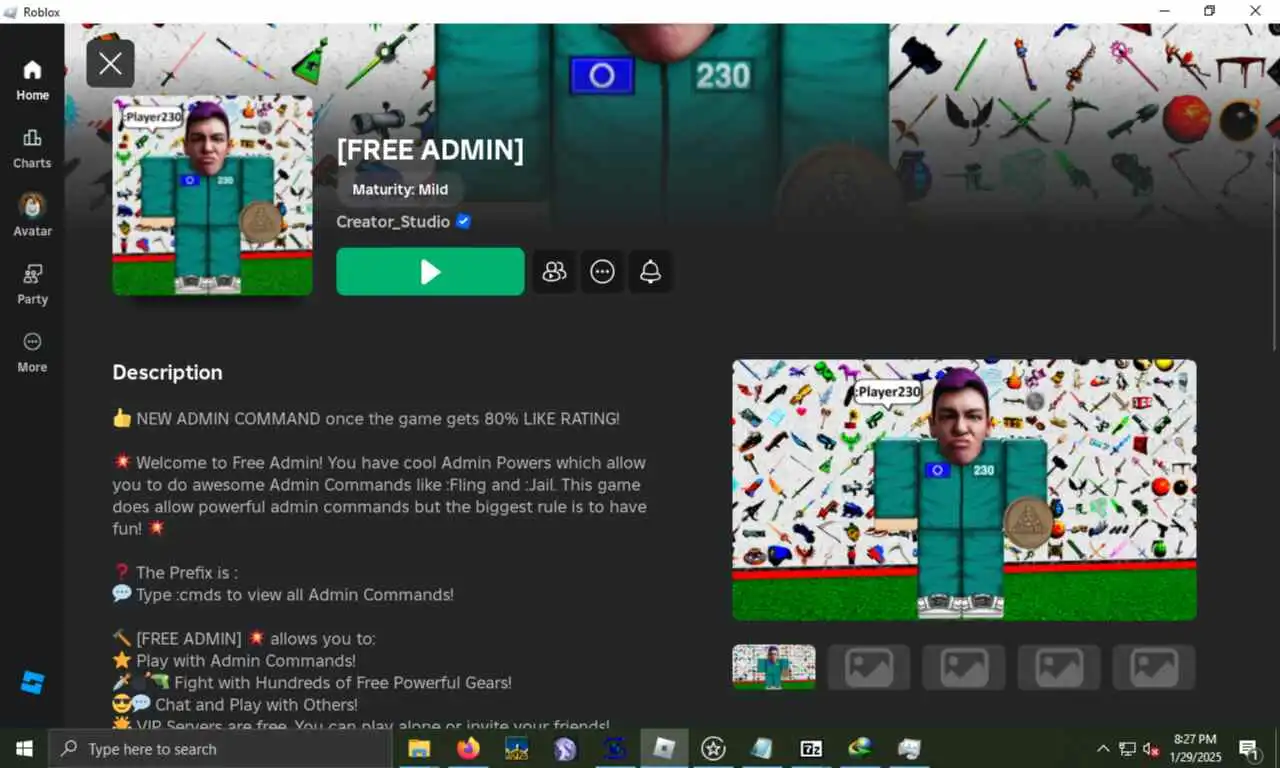Open Charts in the sidebar
This screenshot has height=768, width=1280.
tap(32, 148)
